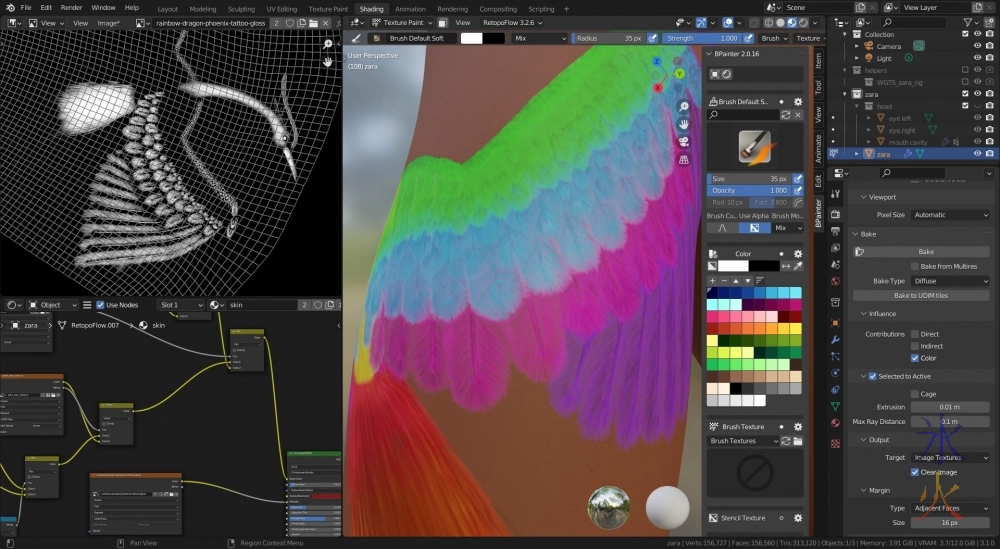1000x549 pixels.
Task: Enable the Use Nodes checkbox
Action: (x=101, y=305)
